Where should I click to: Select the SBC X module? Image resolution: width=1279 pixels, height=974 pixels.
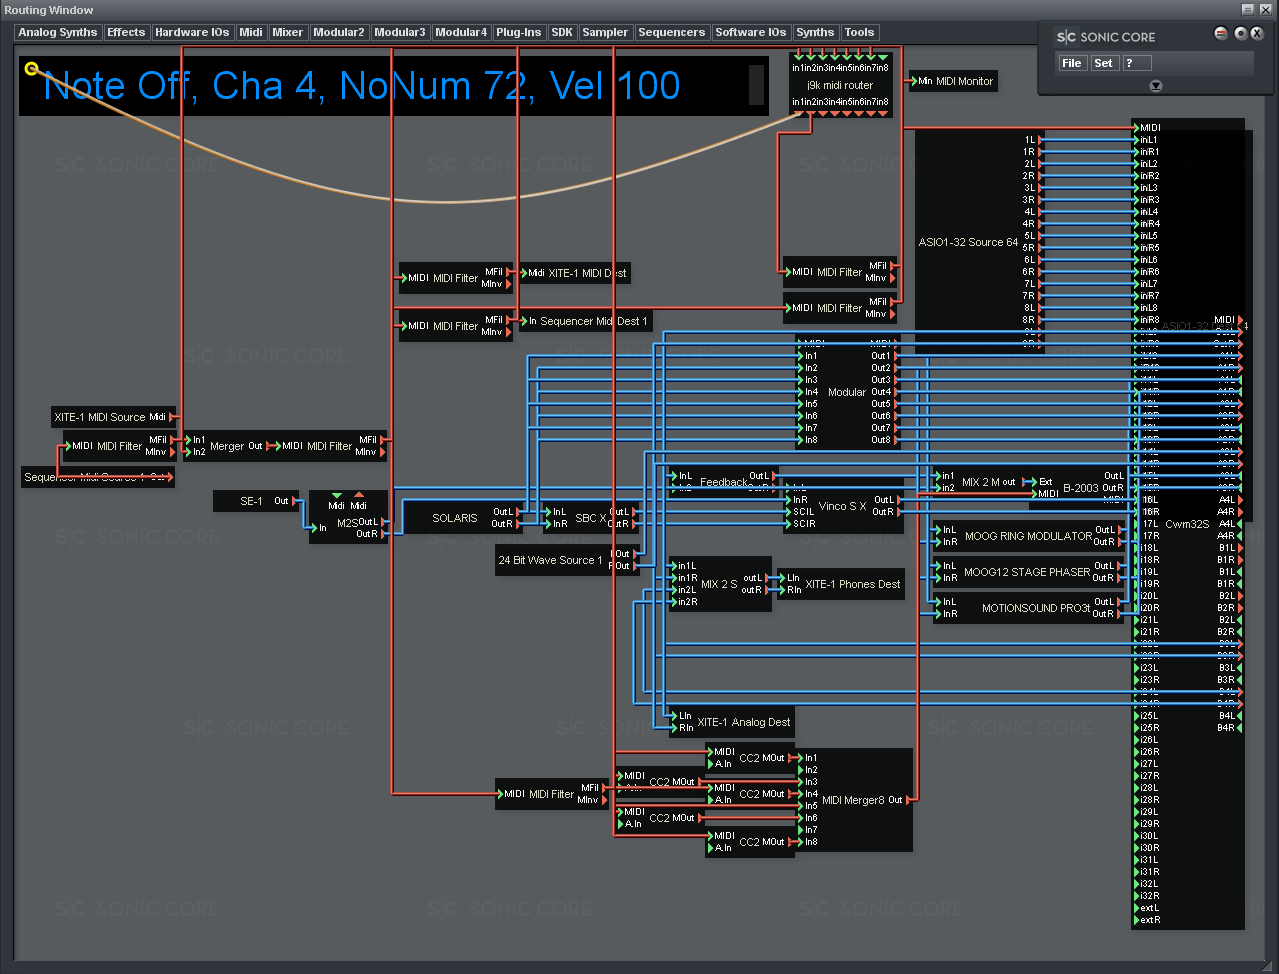point(590,517)
